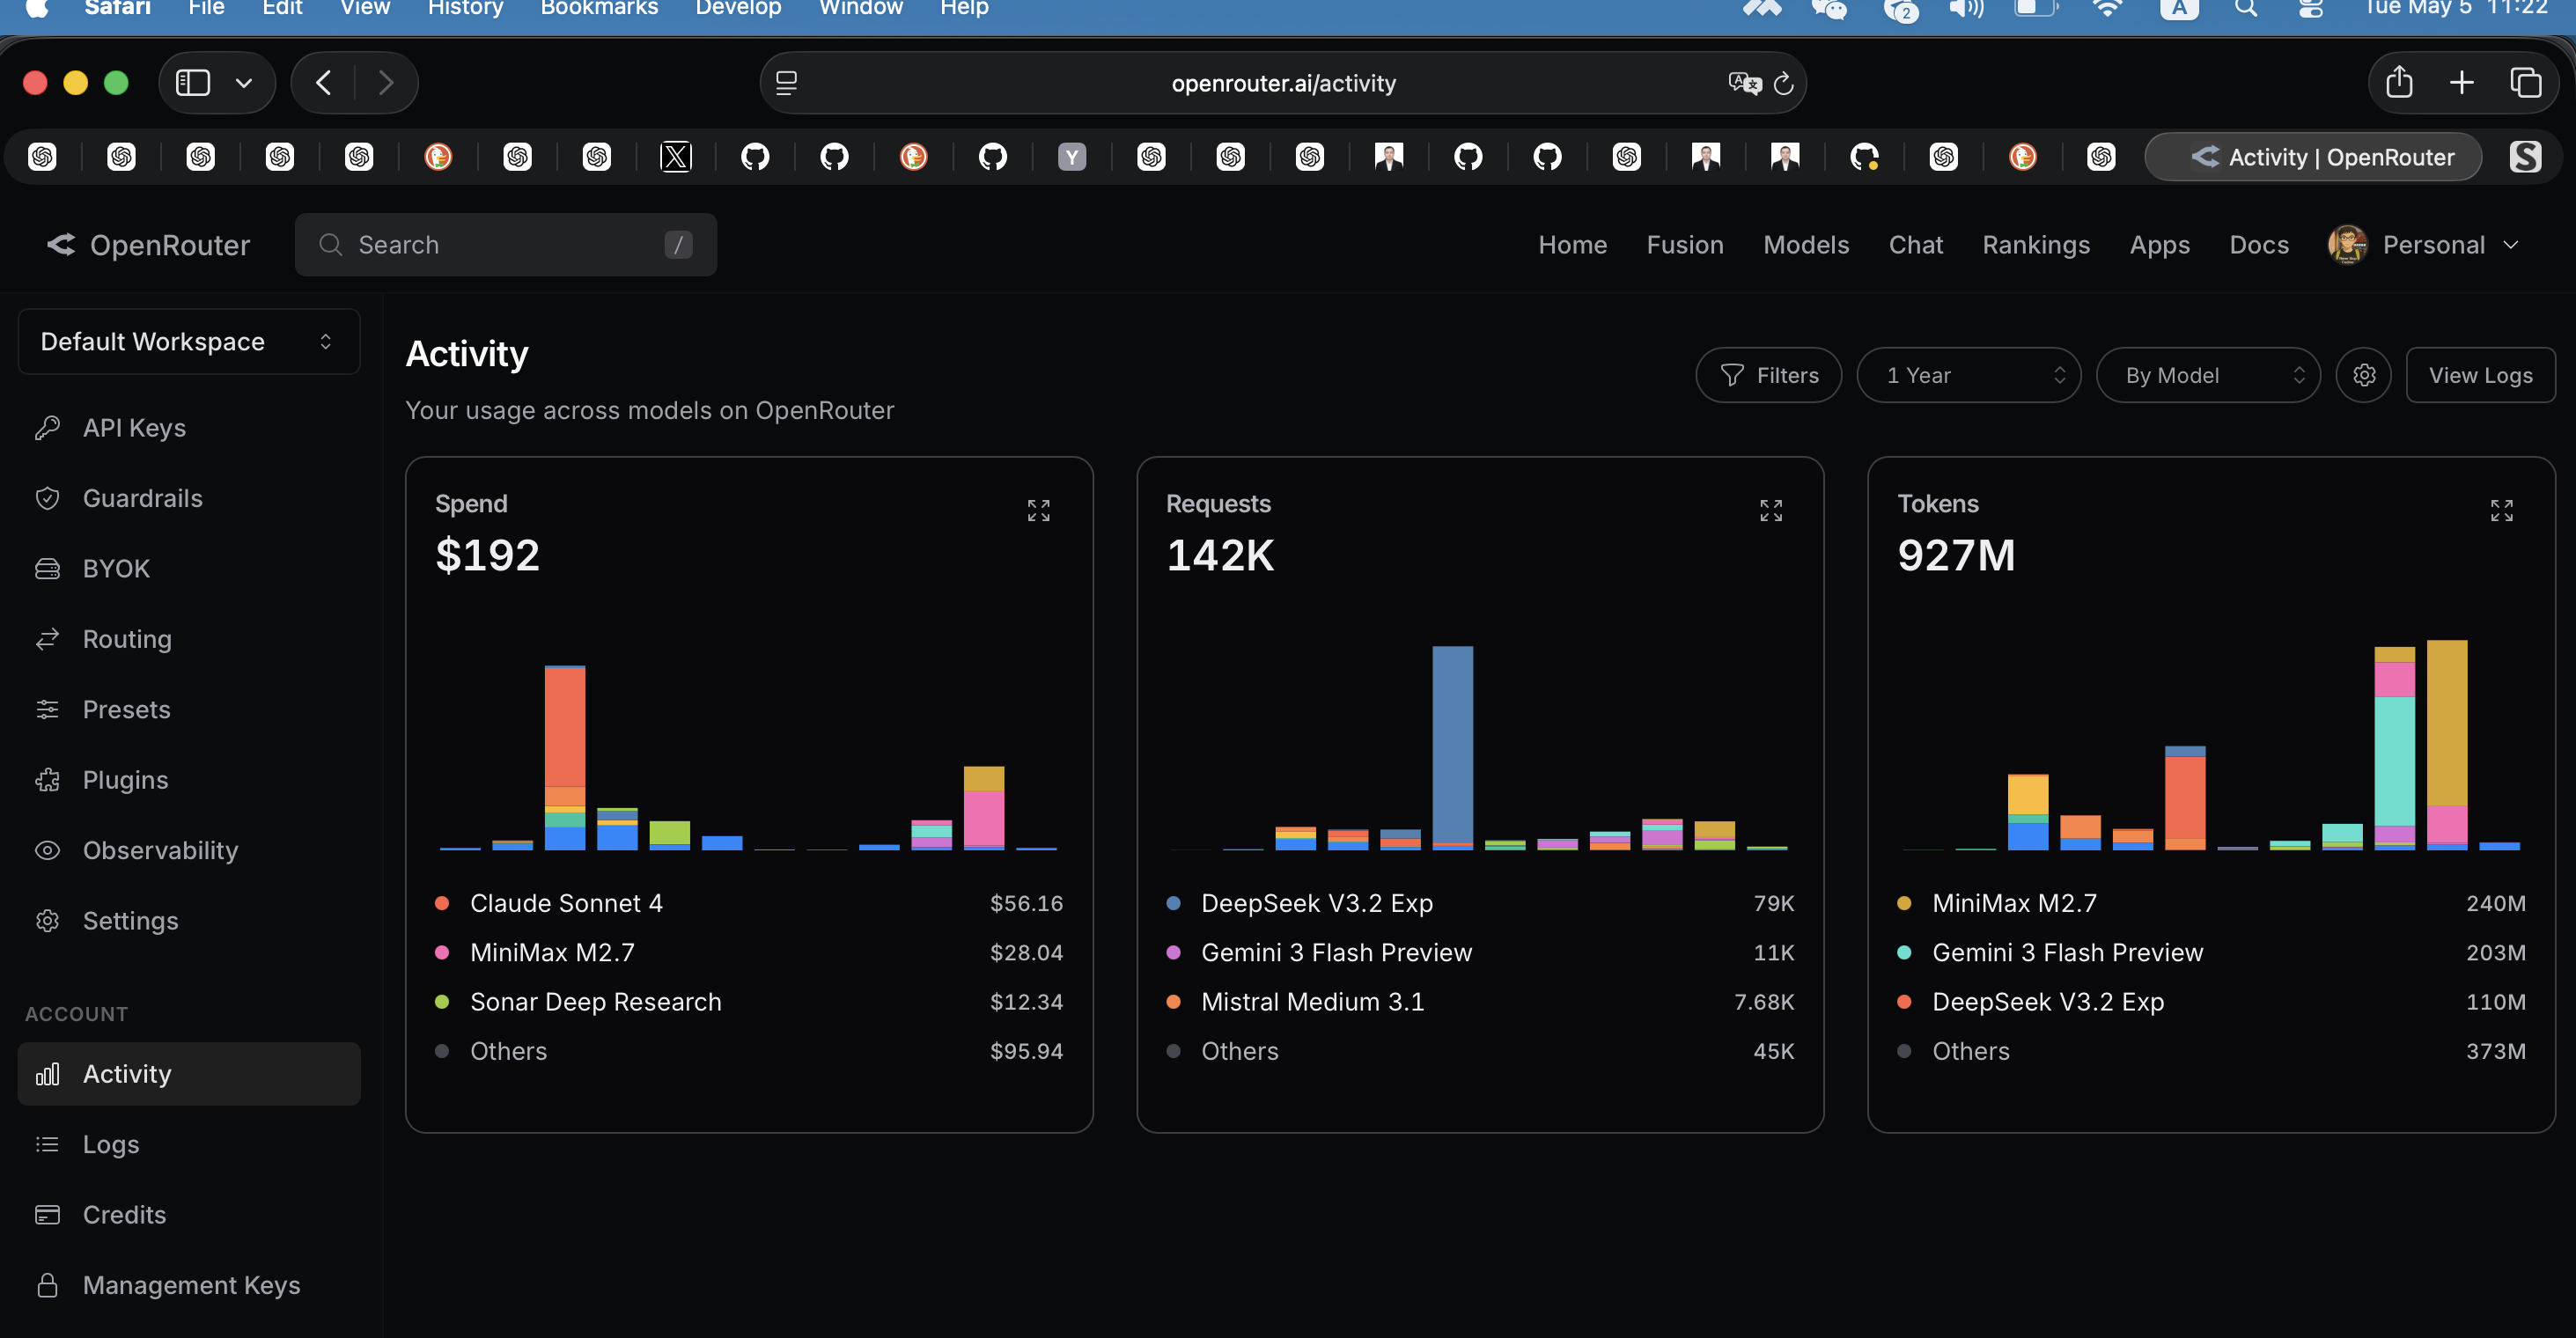Open the X (Twitter) pinned tab
Screen dimensions: 2576x1338
[676, 157]
